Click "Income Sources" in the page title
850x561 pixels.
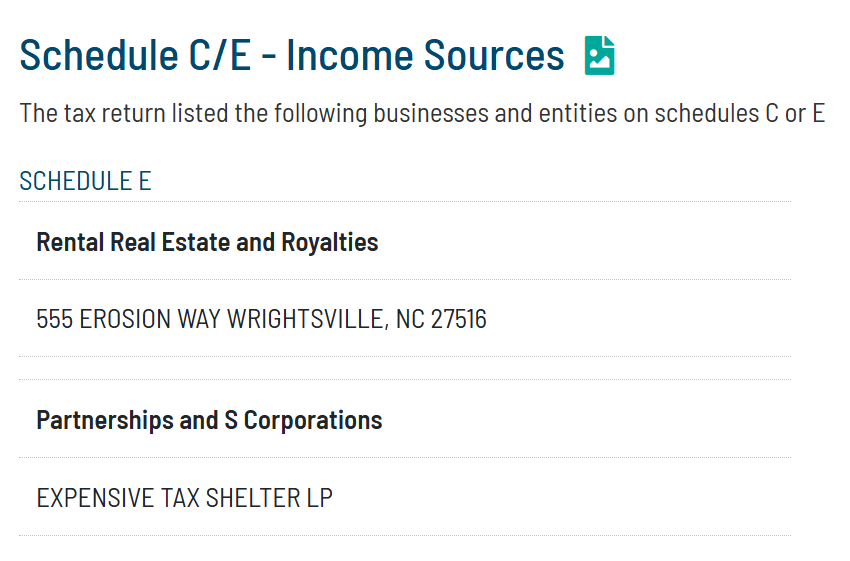[425, 55]
